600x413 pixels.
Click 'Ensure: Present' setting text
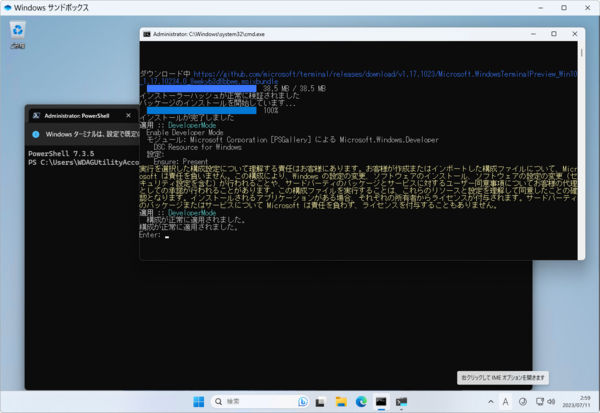tap(181, 162)
